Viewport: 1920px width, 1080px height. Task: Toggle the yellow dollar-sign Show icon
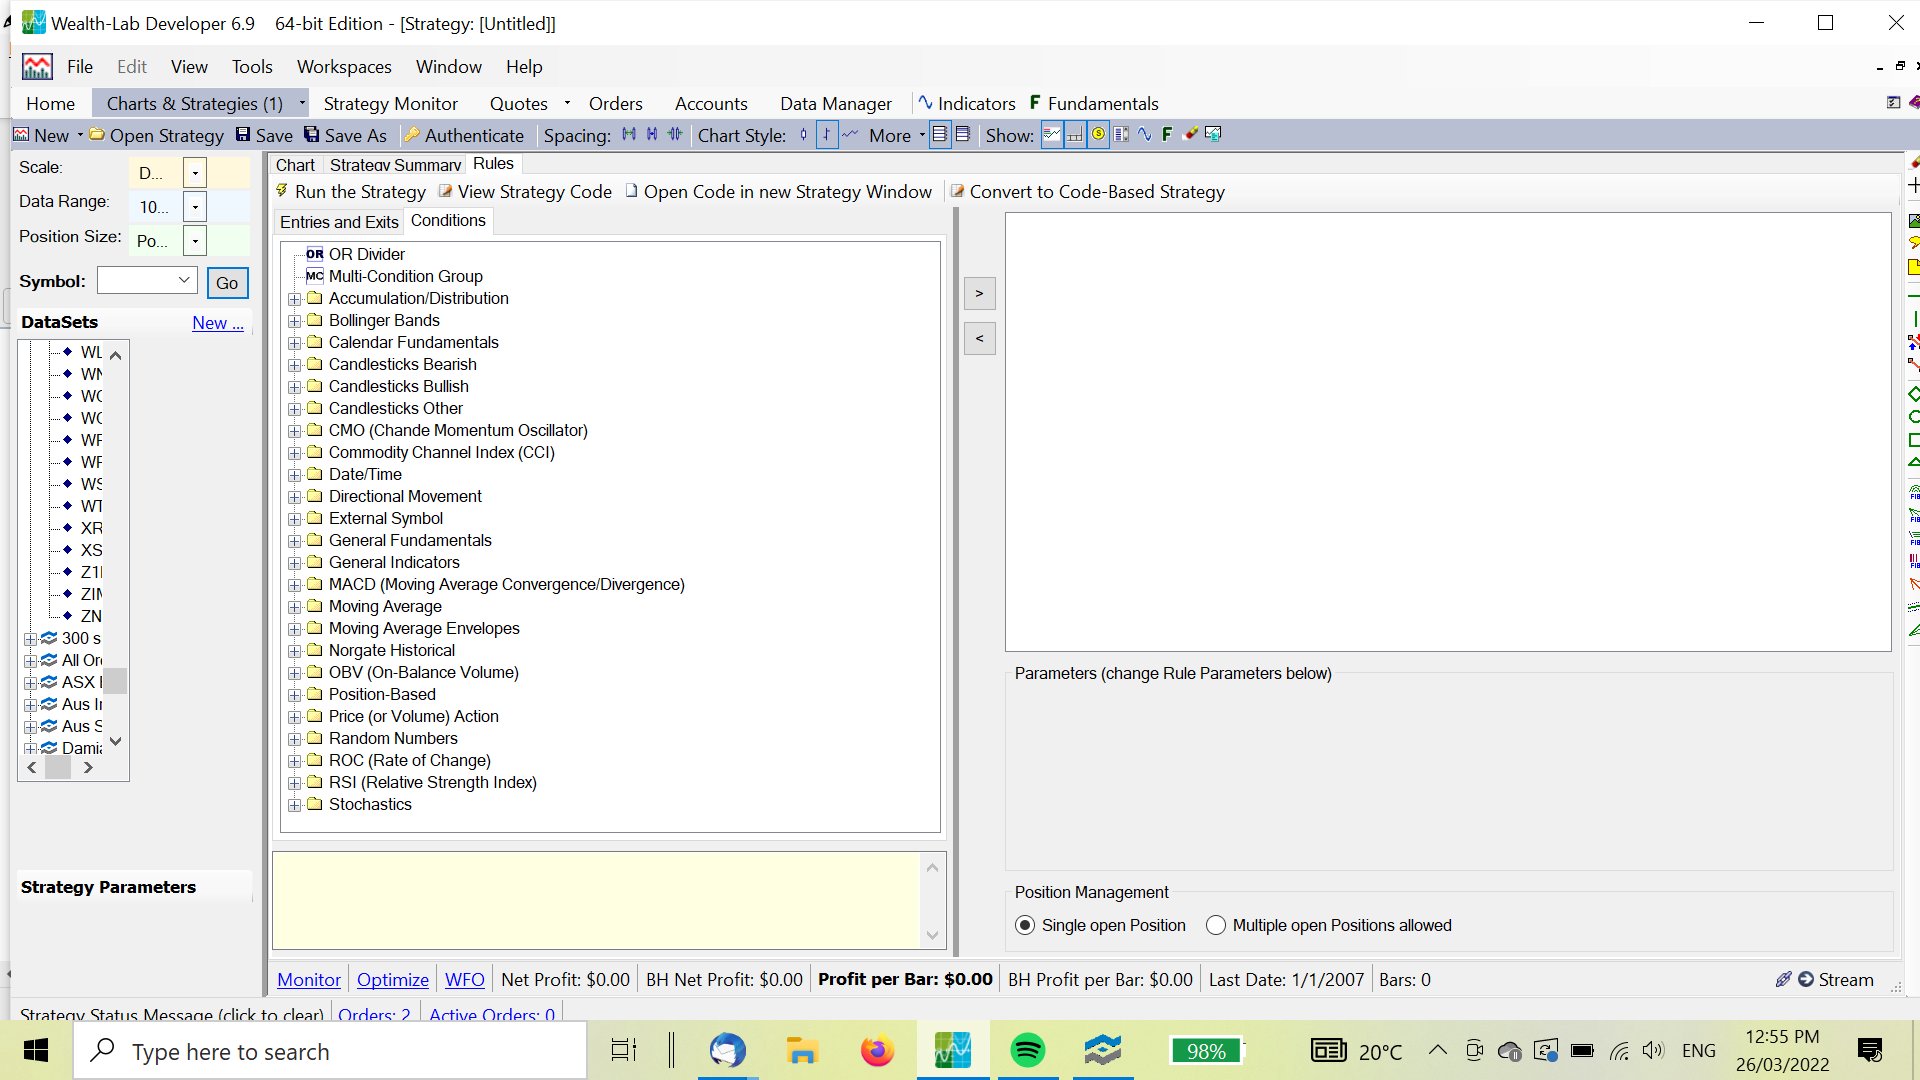[1098, 134]
